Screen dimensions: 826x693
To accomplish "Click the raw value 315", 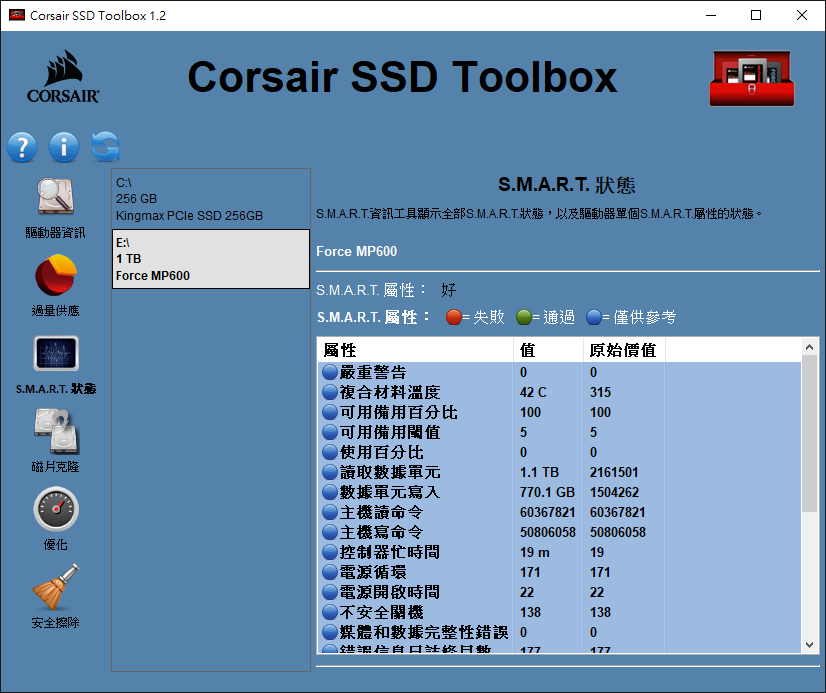I will [600, 392].
